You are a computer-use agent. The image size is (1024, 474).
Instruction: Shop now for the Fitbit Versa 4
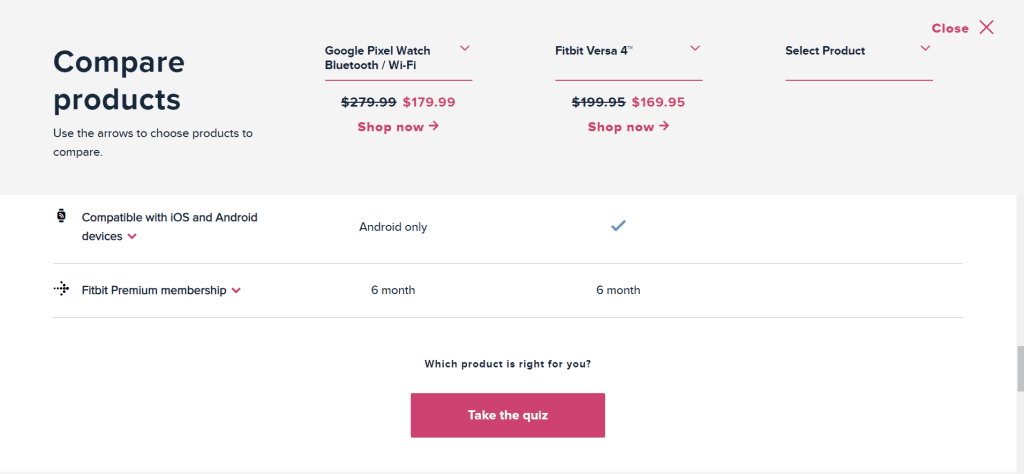pos(628,127)
